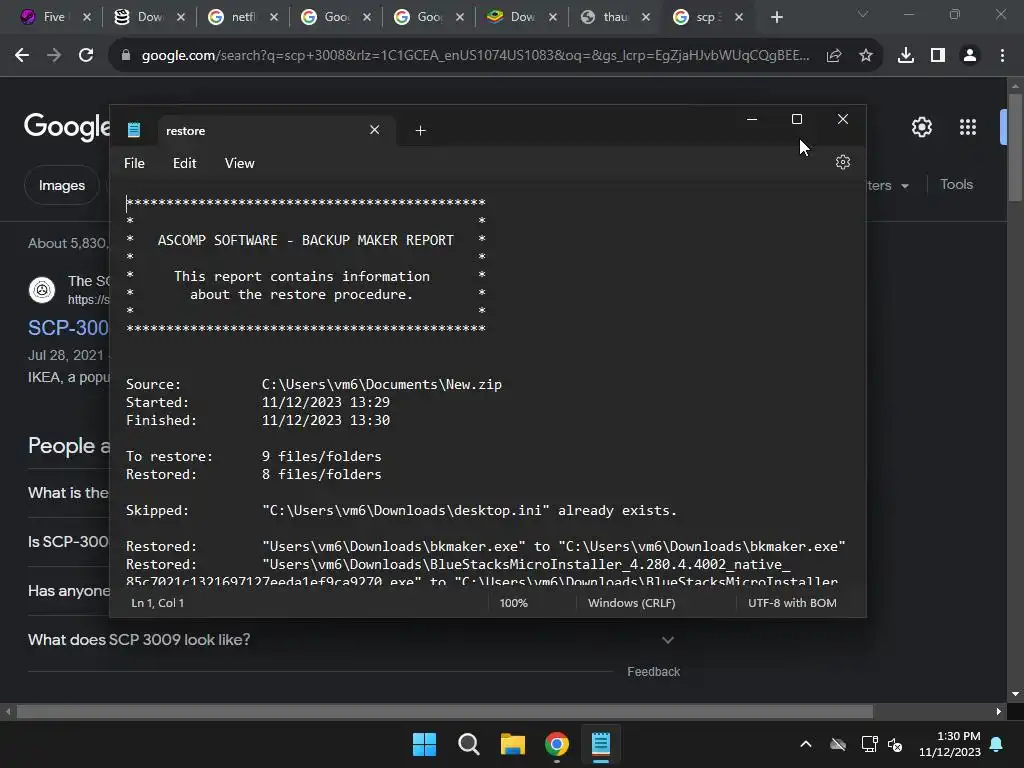This screenshot has height=768, width=1024.
Task: Show hidden system tray icons
Action: 806,744
